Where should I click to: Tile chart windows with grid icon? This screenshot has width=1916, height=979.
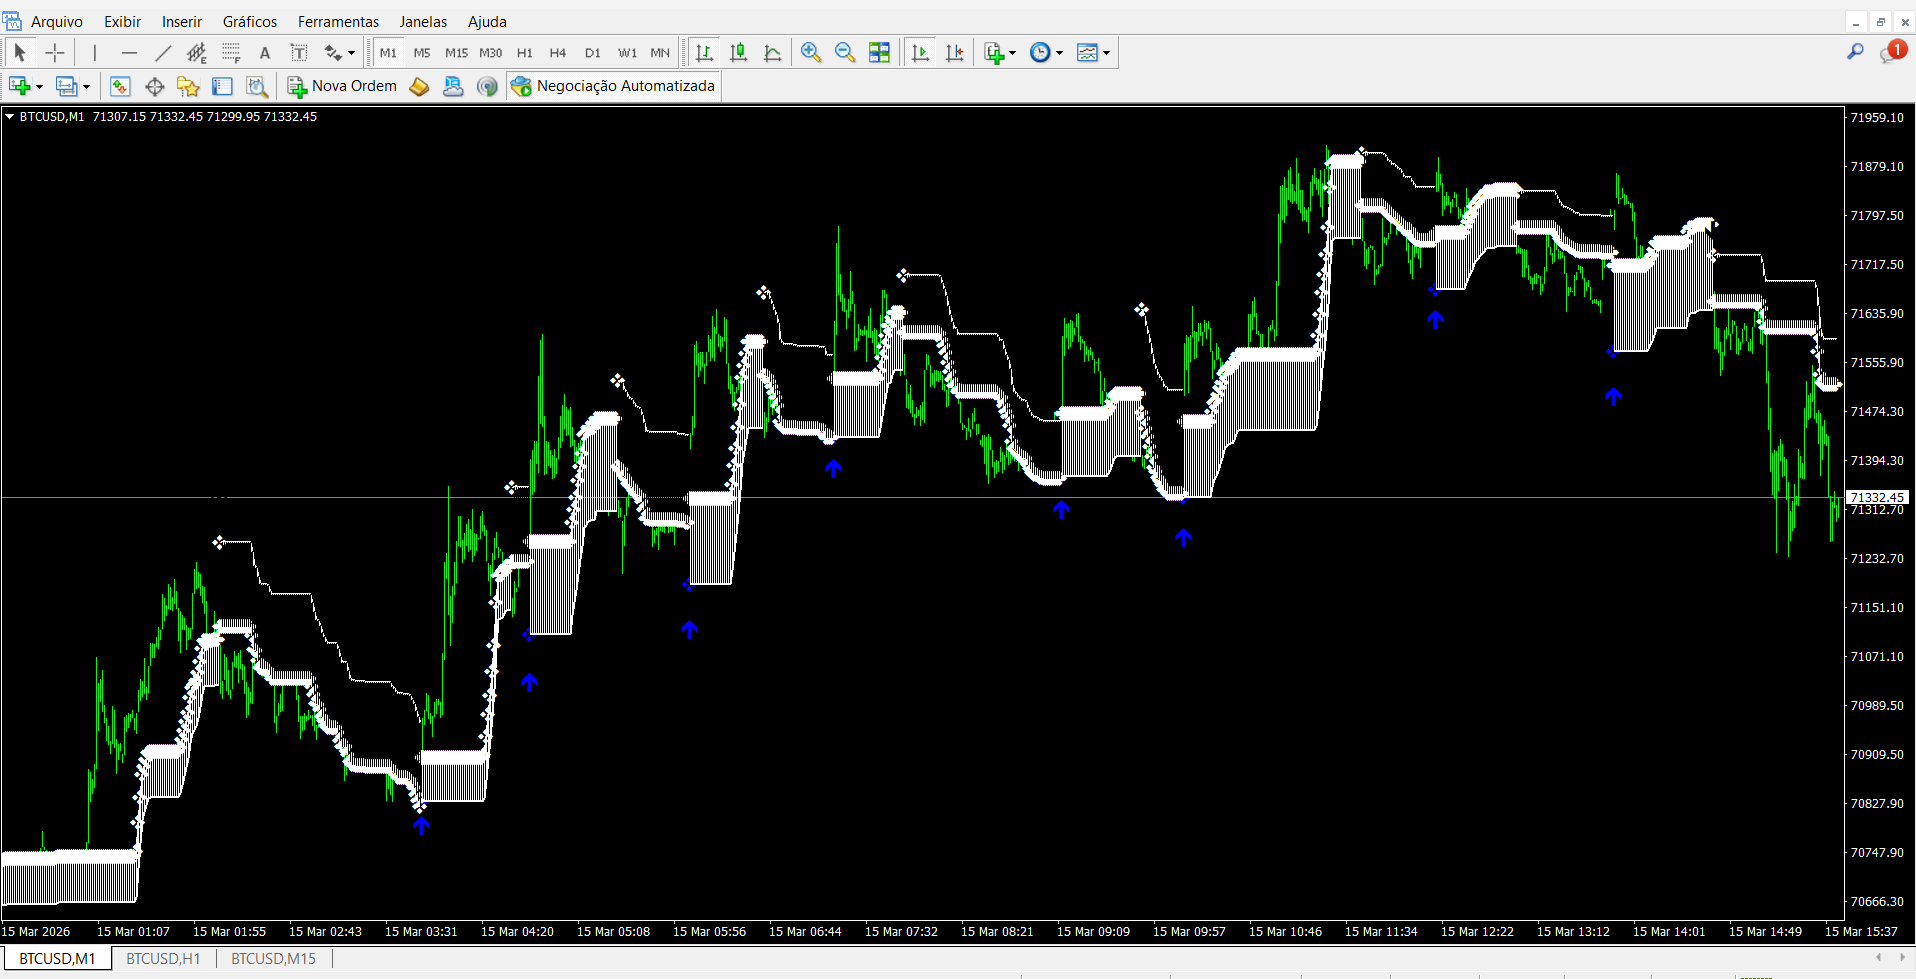879,53
